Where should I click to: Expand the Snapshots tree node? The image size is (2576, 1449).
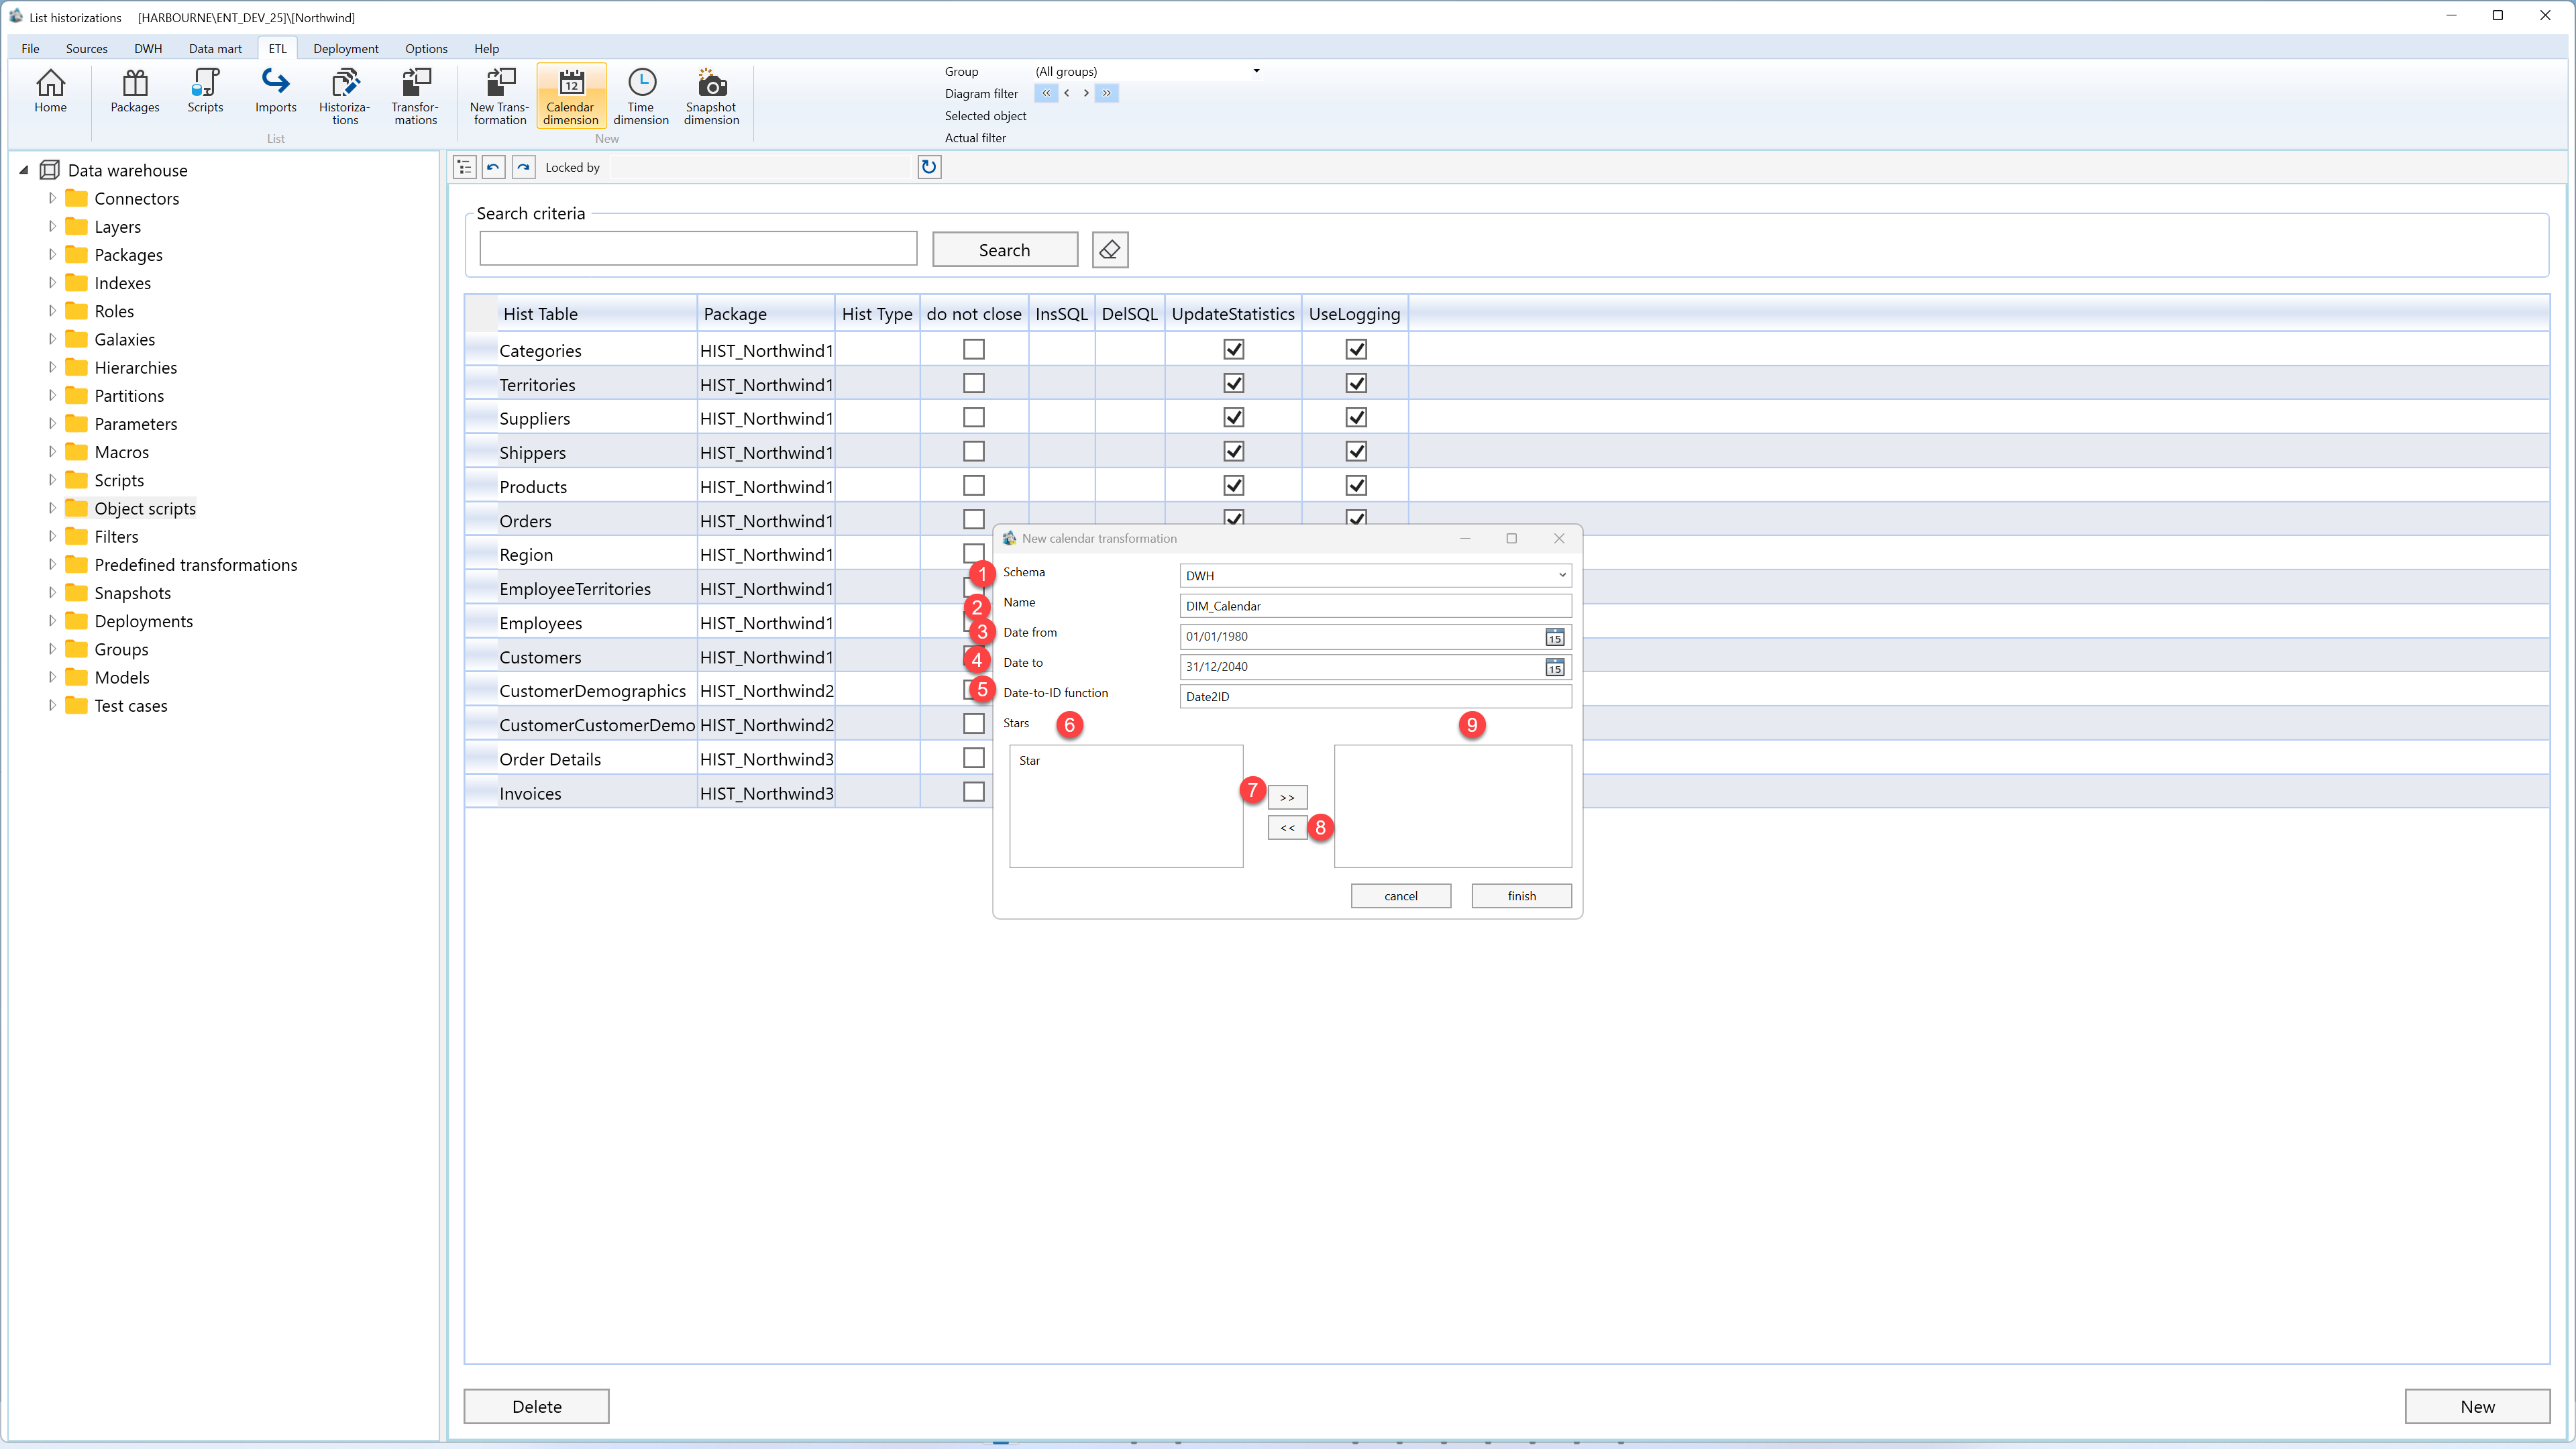click(x=52, y=593)
